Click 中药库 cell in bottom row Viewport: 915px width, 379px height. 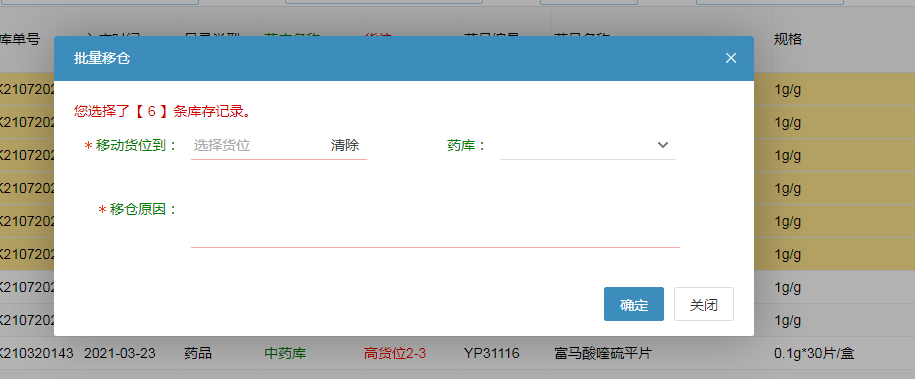coord(285,353)
